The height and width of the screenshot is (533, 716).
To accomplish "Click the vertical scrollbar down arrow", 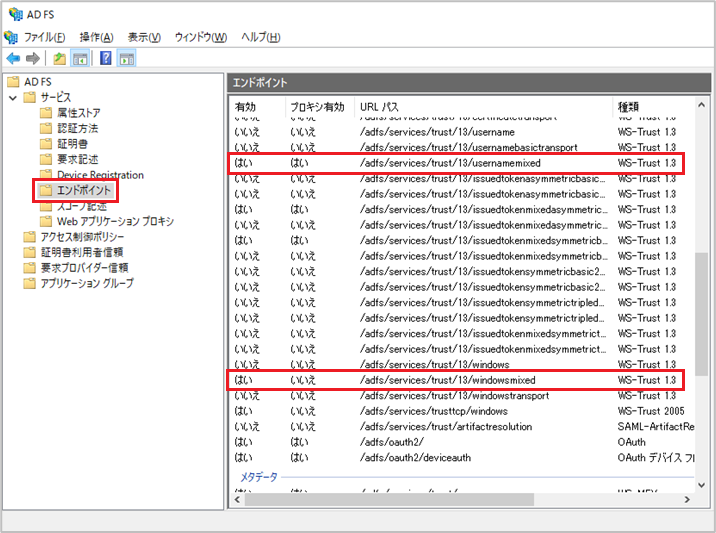I will tap(701, 486).
